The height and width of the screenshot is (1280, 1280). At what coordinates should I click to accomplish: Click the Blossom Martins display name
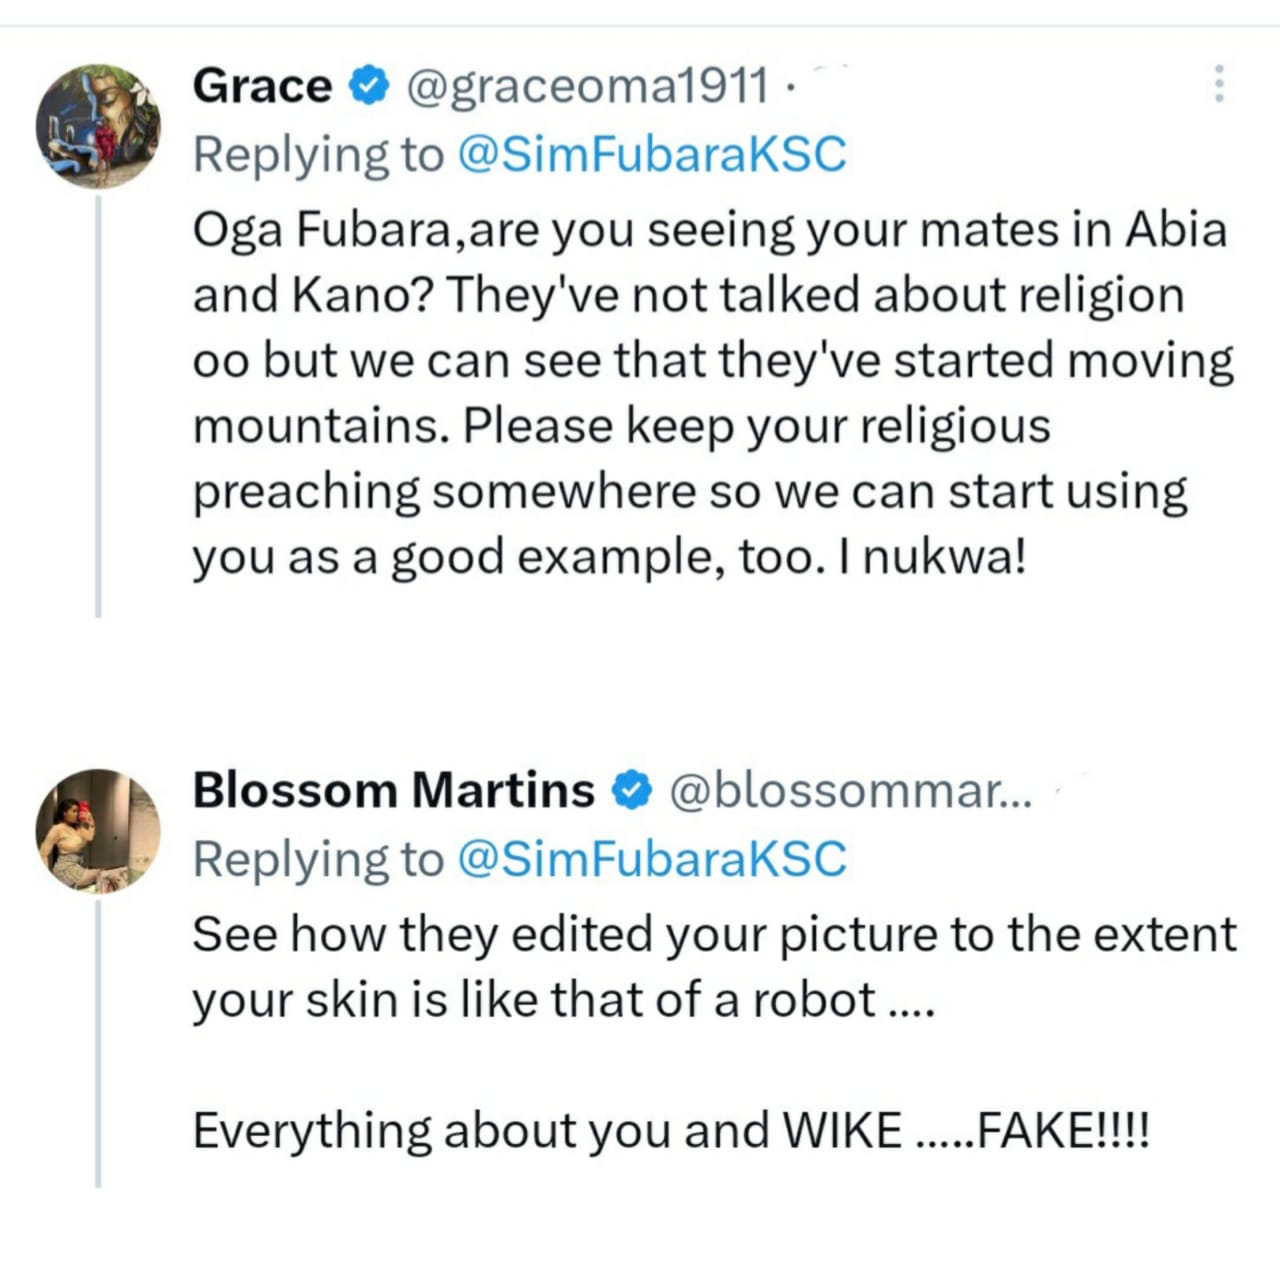coord(393,790)
